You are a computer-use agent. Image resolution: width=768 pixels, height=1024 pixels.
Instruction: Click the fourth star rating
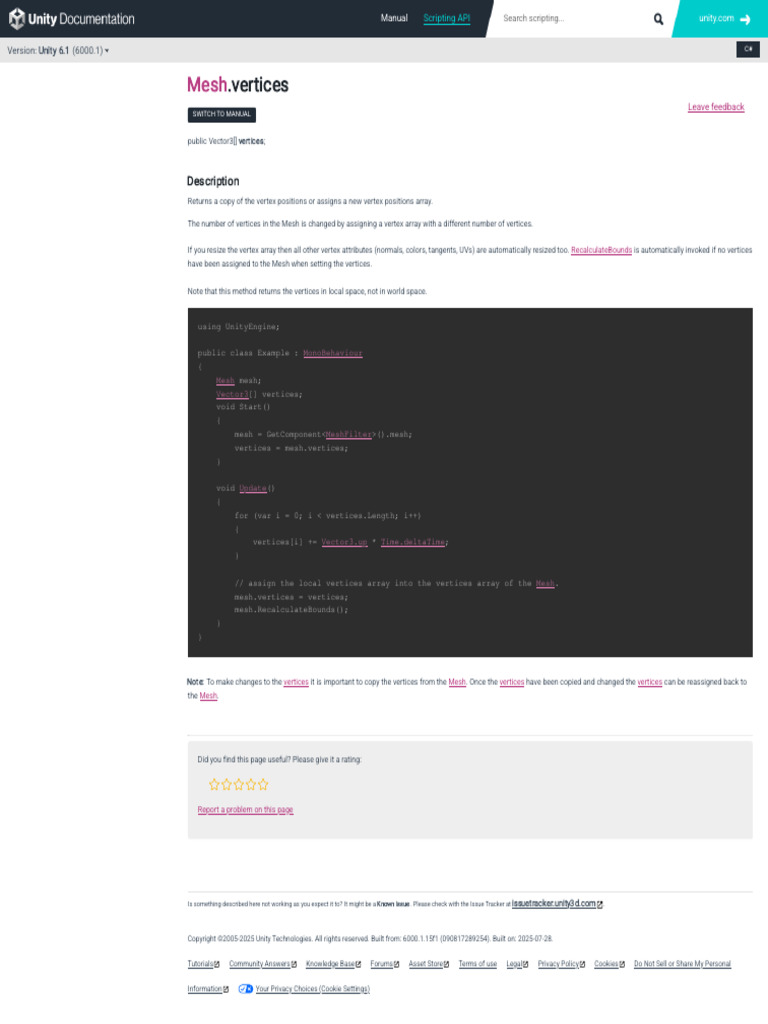click(251, 785)
